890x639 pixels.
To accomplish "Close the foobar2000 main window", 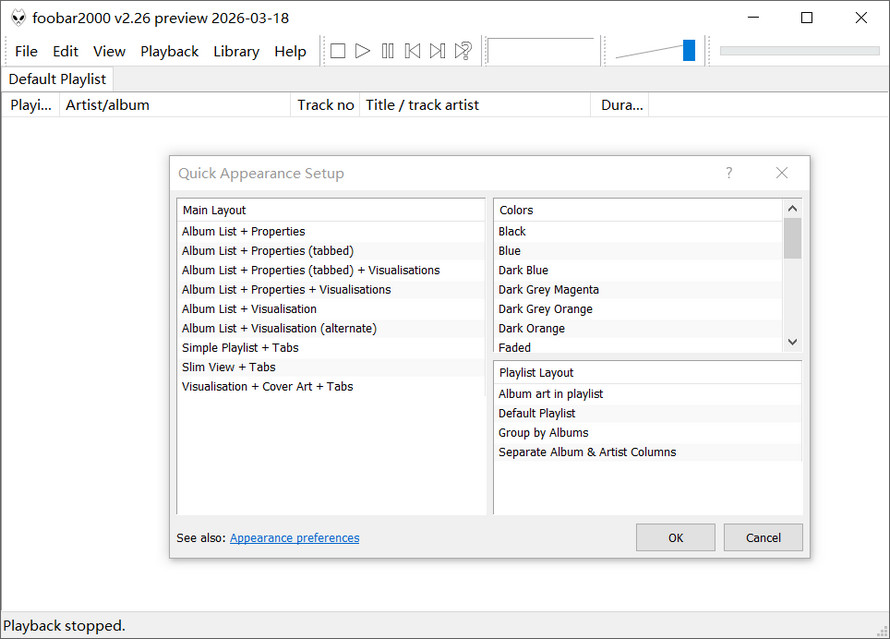I will (861, 18).
